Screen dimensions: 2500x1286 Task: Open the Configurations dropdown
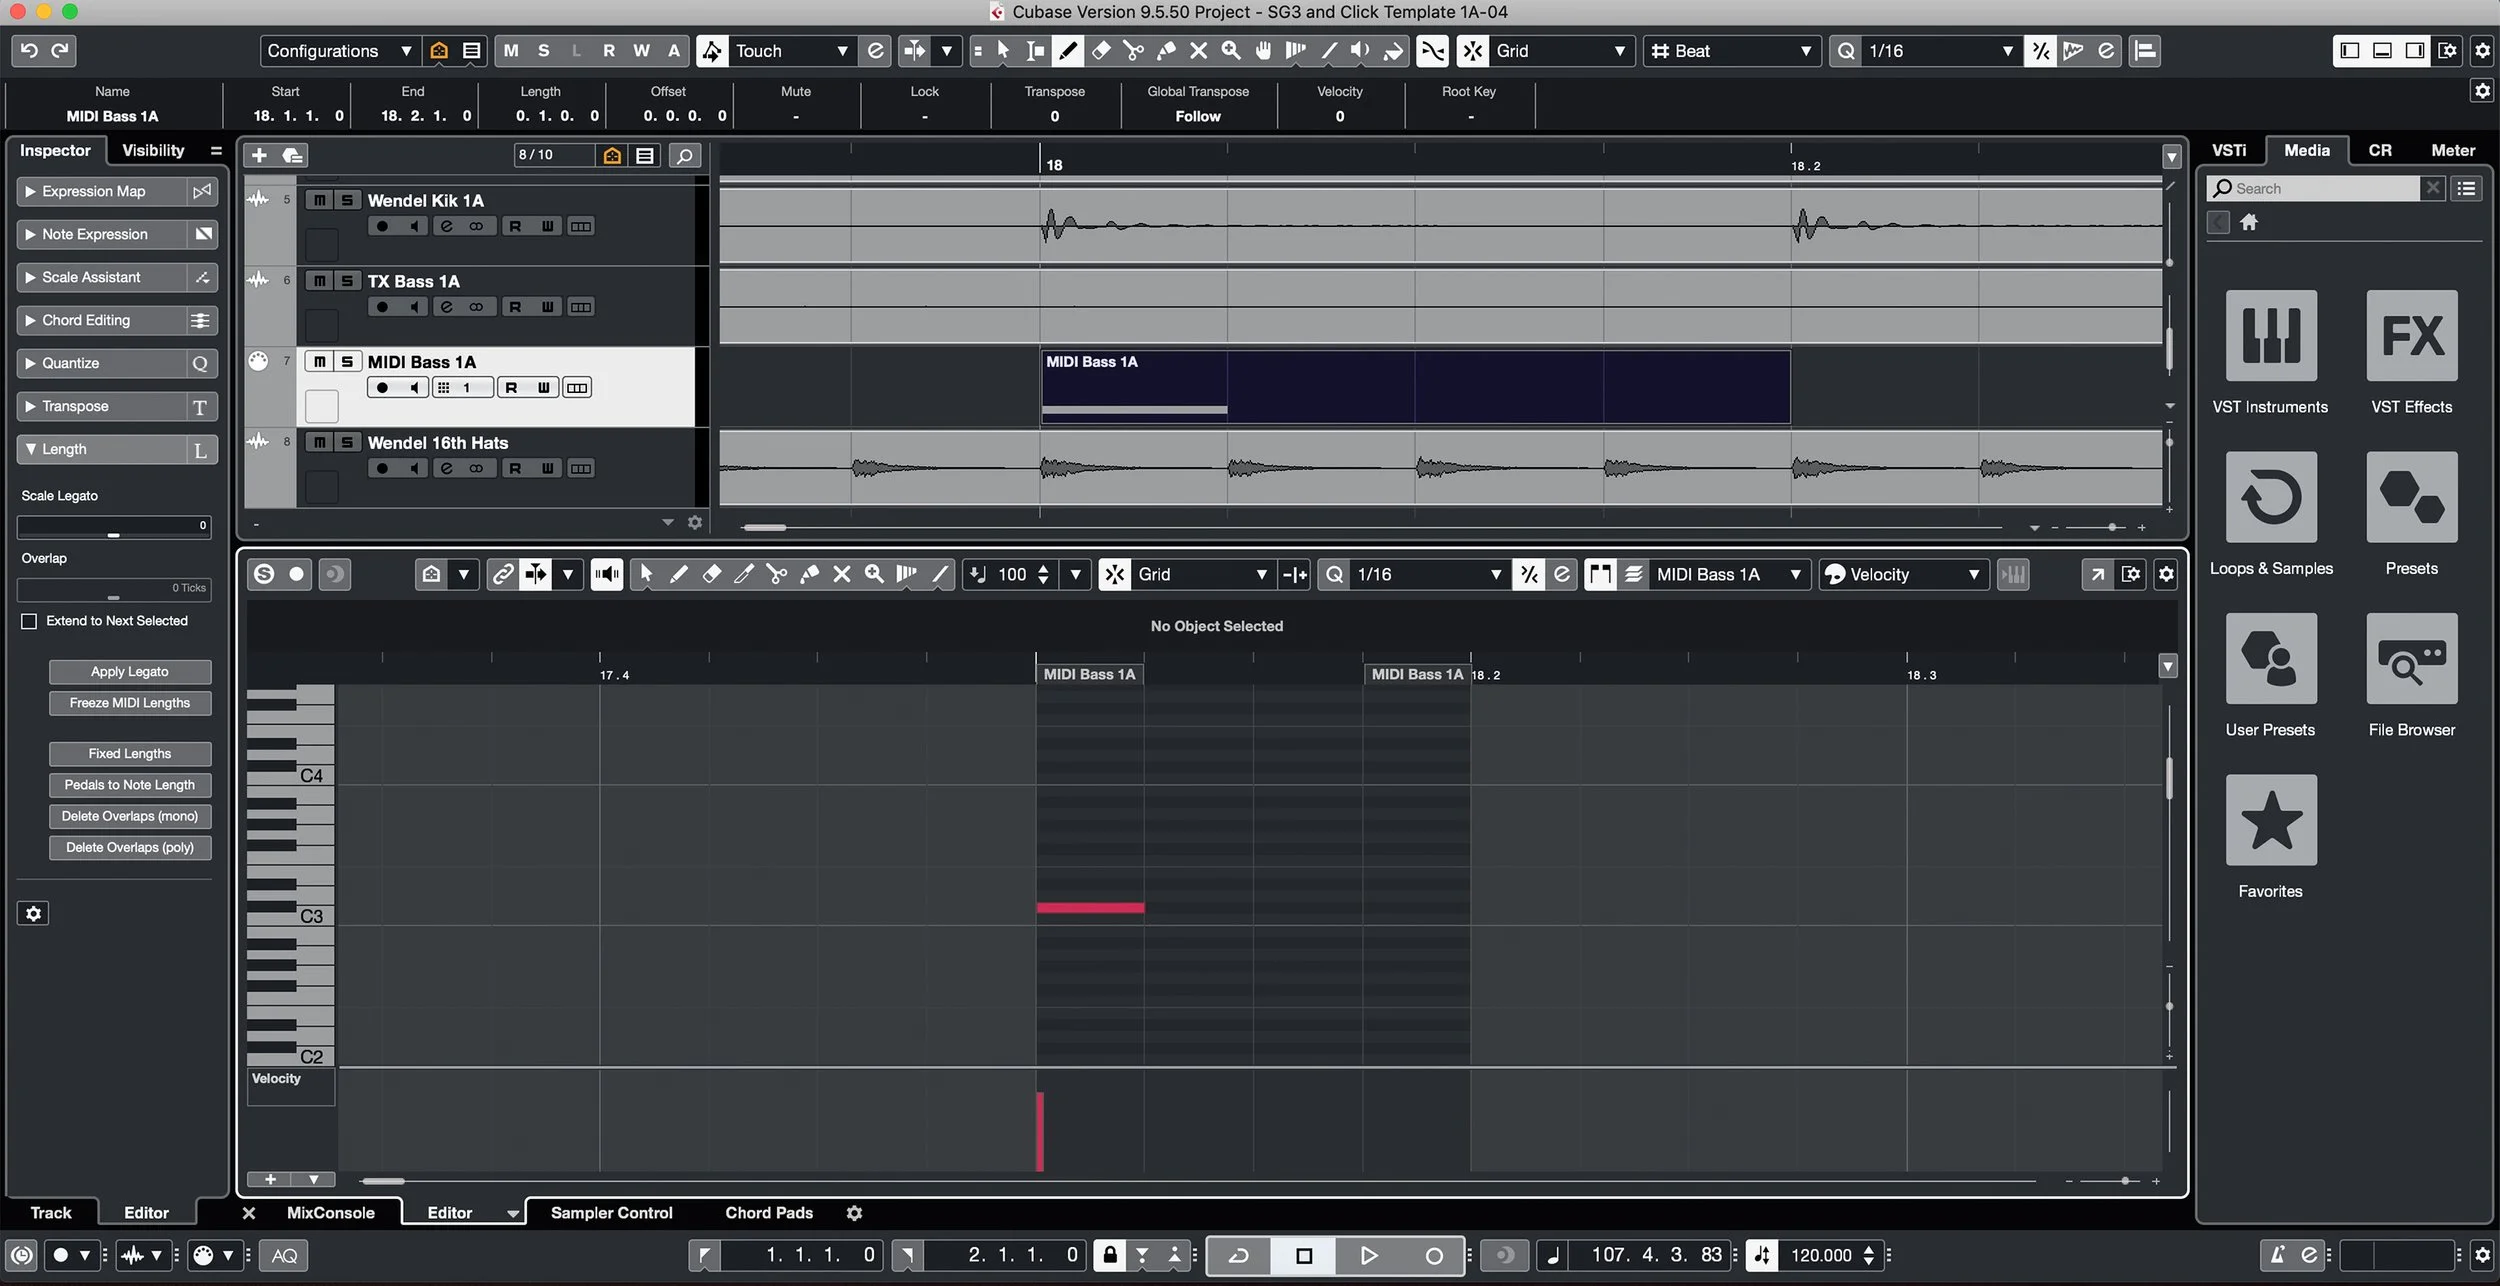click(x=339, y=51)
